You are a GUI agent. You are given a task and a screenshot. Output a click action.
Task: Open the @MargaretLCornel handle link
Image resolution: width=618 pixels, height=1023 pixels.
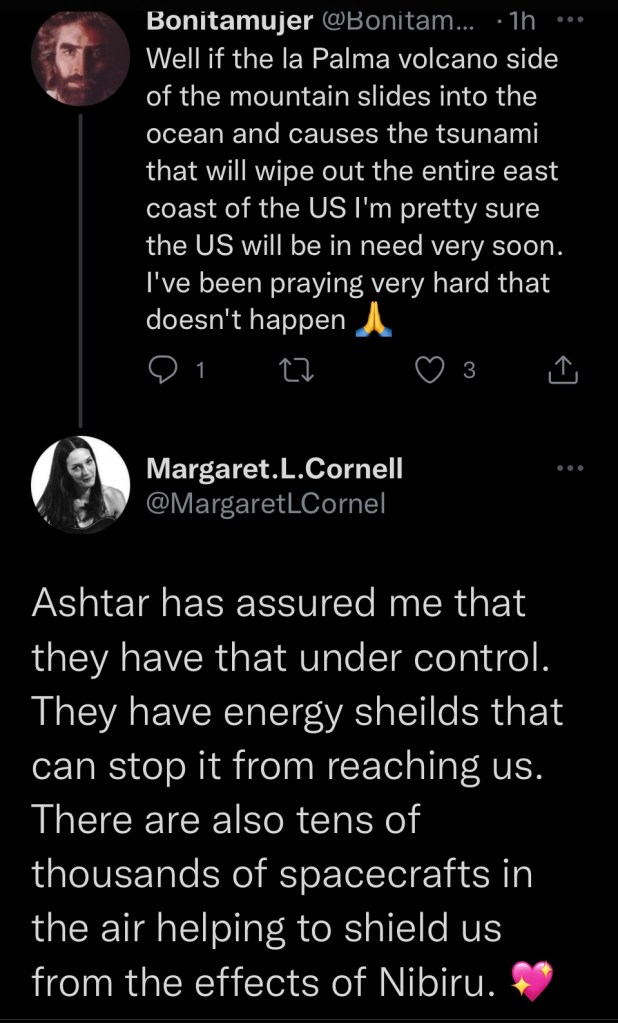[266, 504]
